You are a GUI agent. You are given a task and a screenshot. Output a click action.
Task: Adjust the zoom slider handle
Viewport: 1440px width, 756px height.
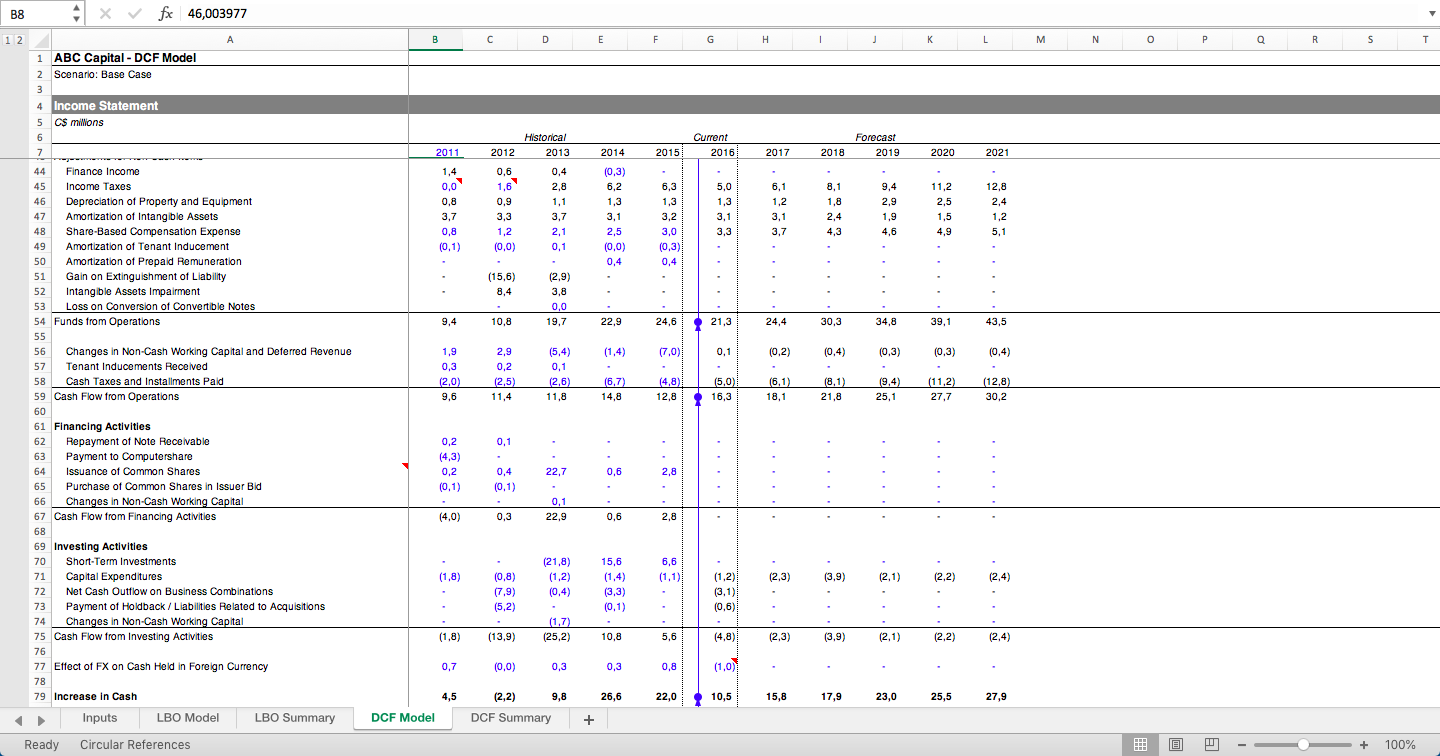tap(1303, 745)
